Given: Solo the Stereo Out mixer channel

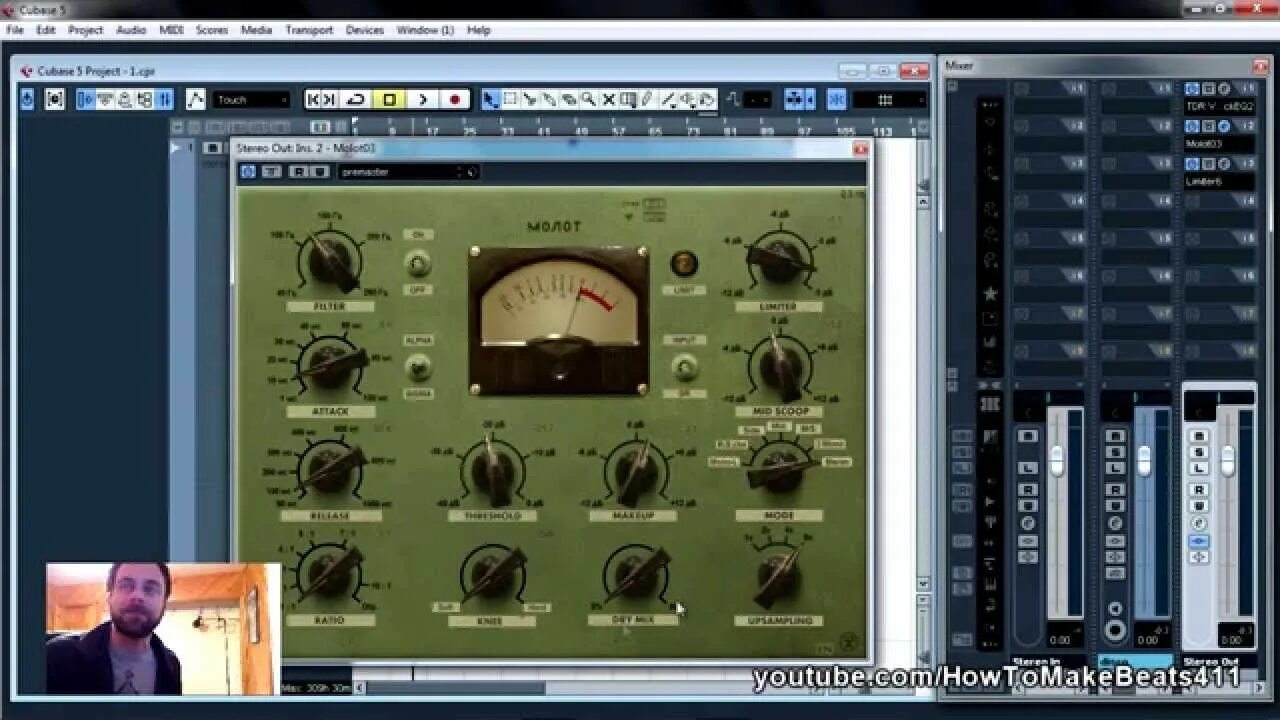Looking at the screenshot, I should [1200, 452].
